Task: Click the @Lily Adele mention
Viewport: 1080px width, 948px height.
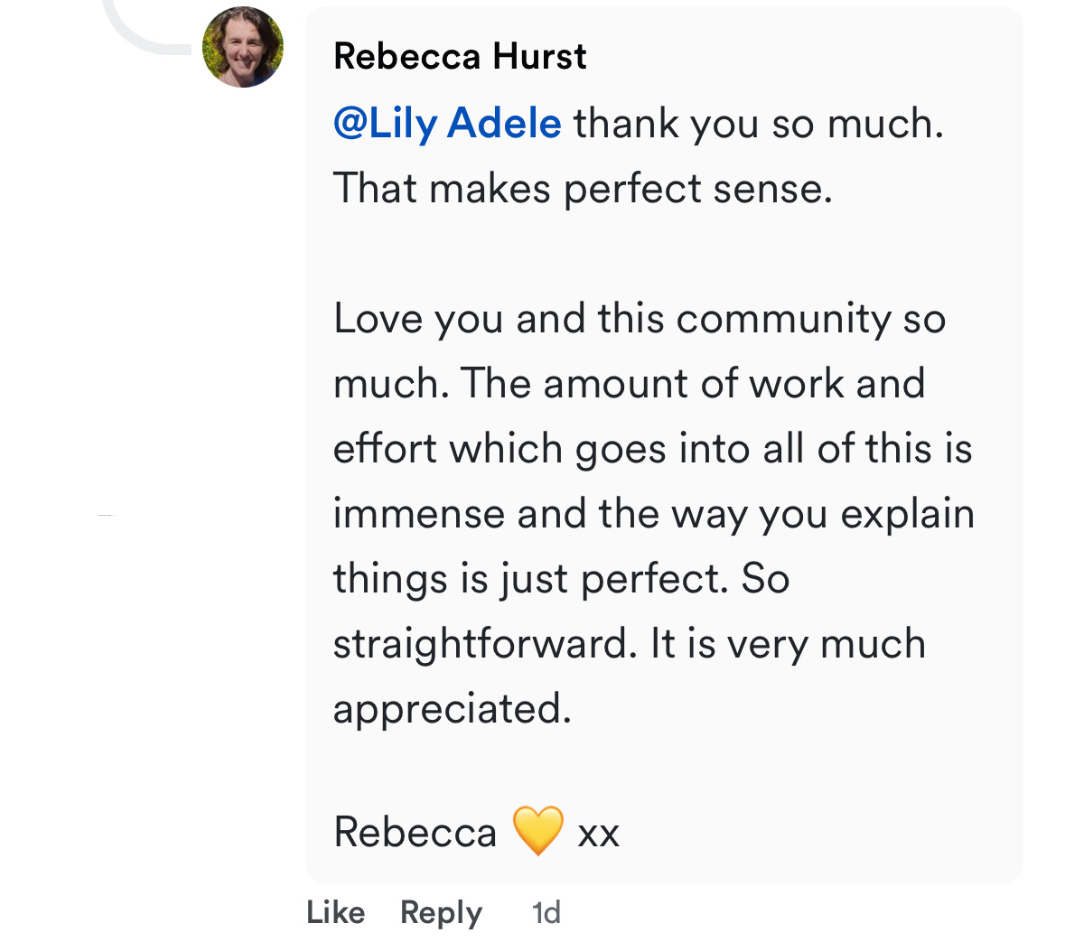Action: click(447, 124)
